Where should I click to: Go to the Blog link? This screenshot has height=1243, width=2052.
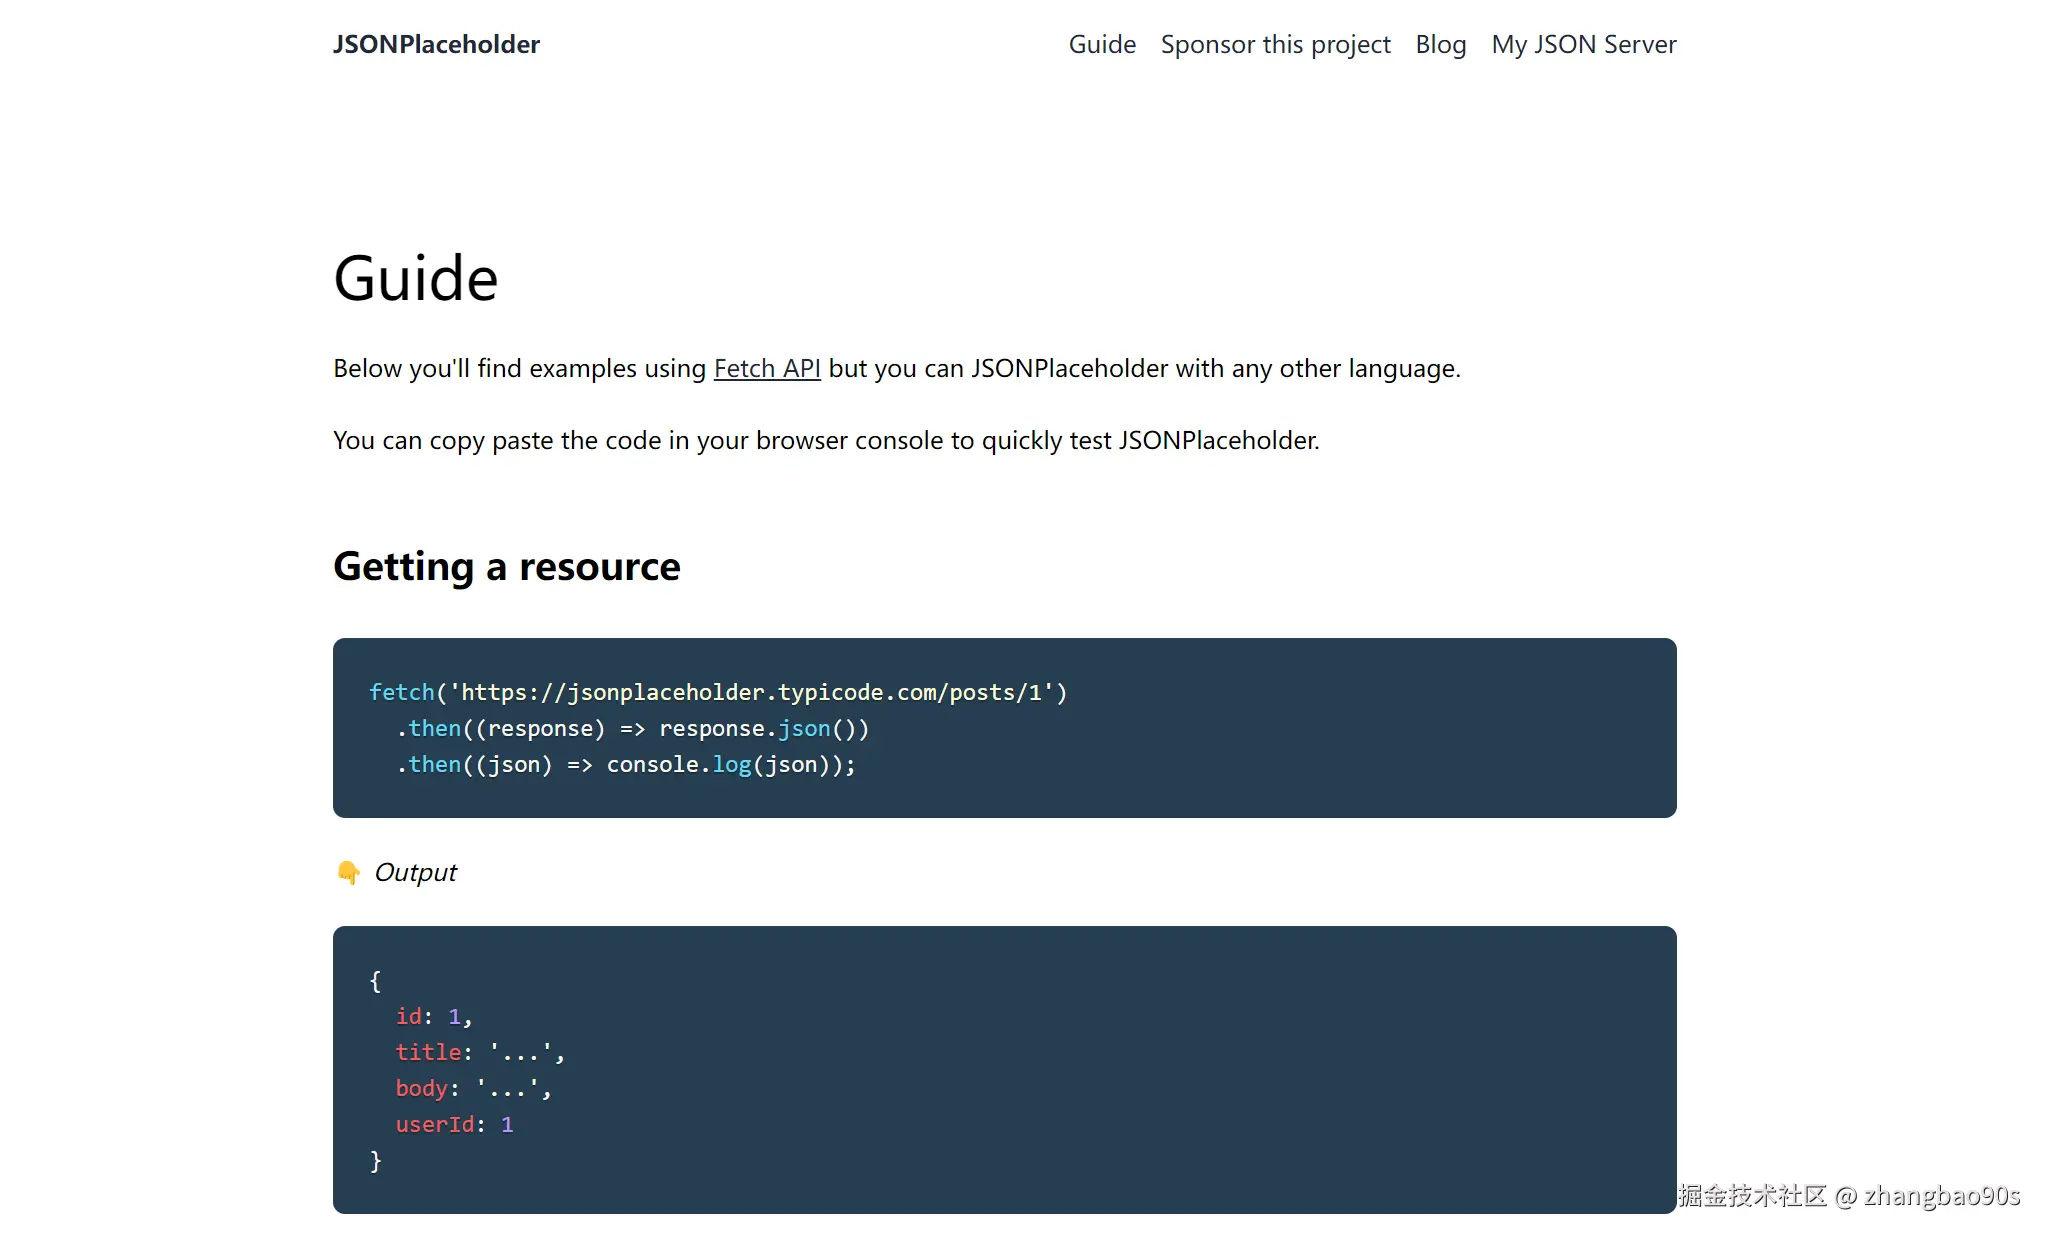[x=1440, y=44]
